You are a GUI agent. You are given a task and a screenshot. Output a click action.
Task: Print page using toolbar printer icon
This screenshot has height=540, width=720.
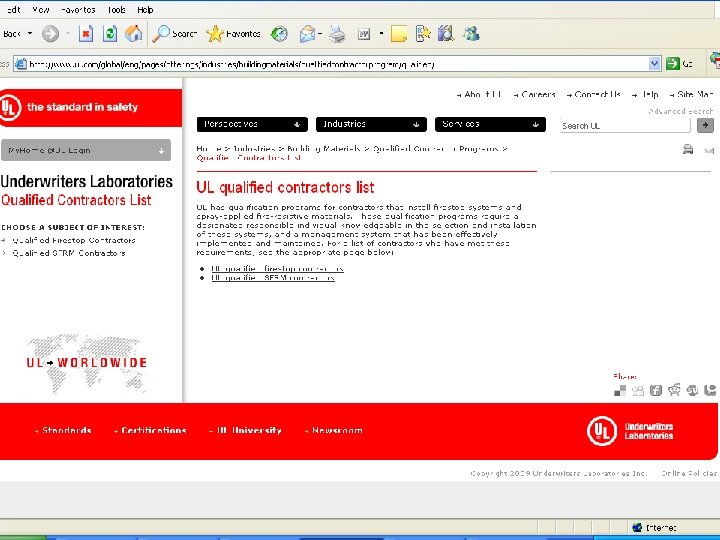[337, 34]
